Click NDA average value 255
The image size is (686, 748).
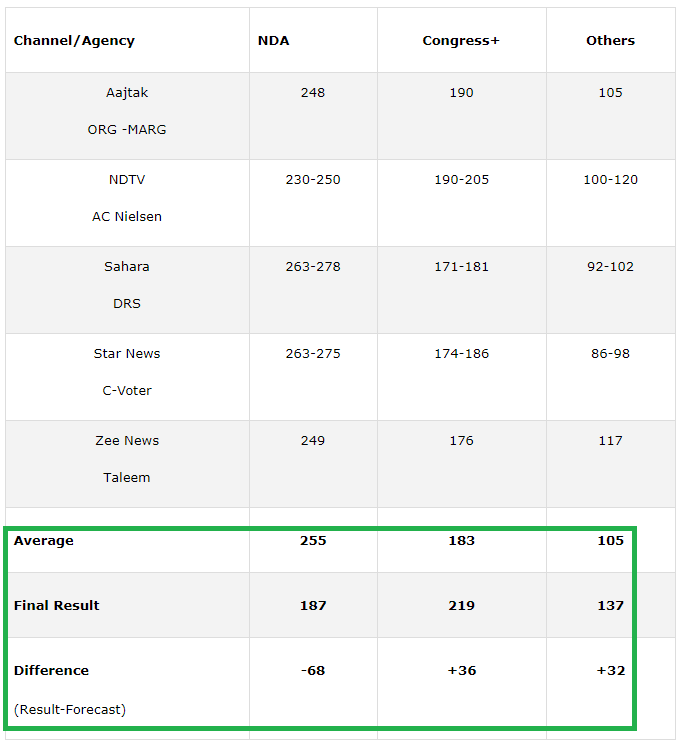(x=313, y=541)
